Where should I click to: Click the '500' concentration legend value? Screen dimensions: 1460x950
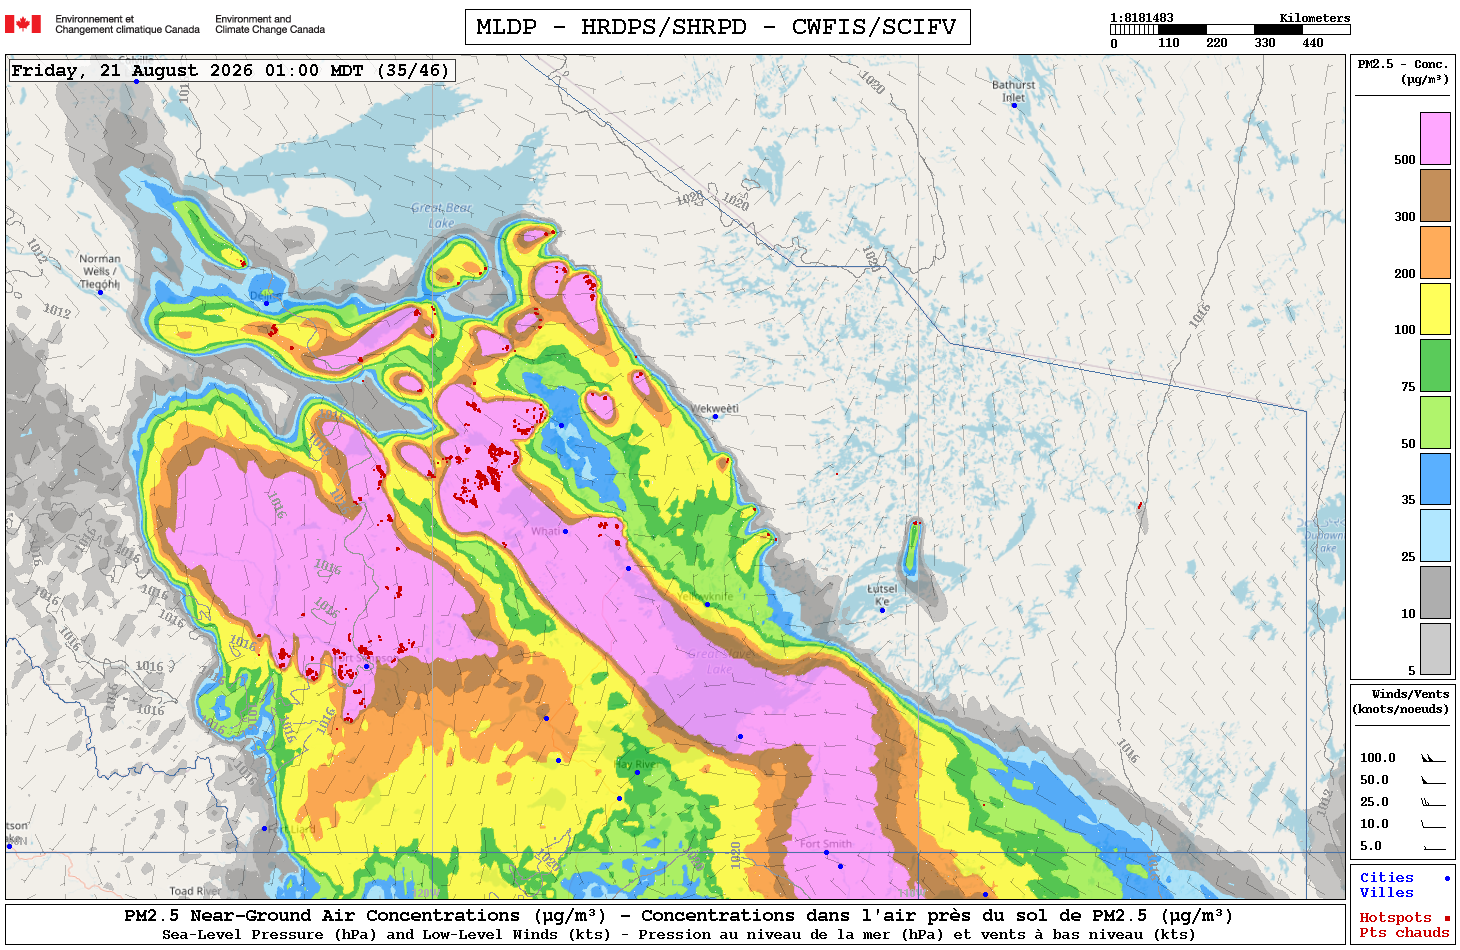pos(1405,160)
